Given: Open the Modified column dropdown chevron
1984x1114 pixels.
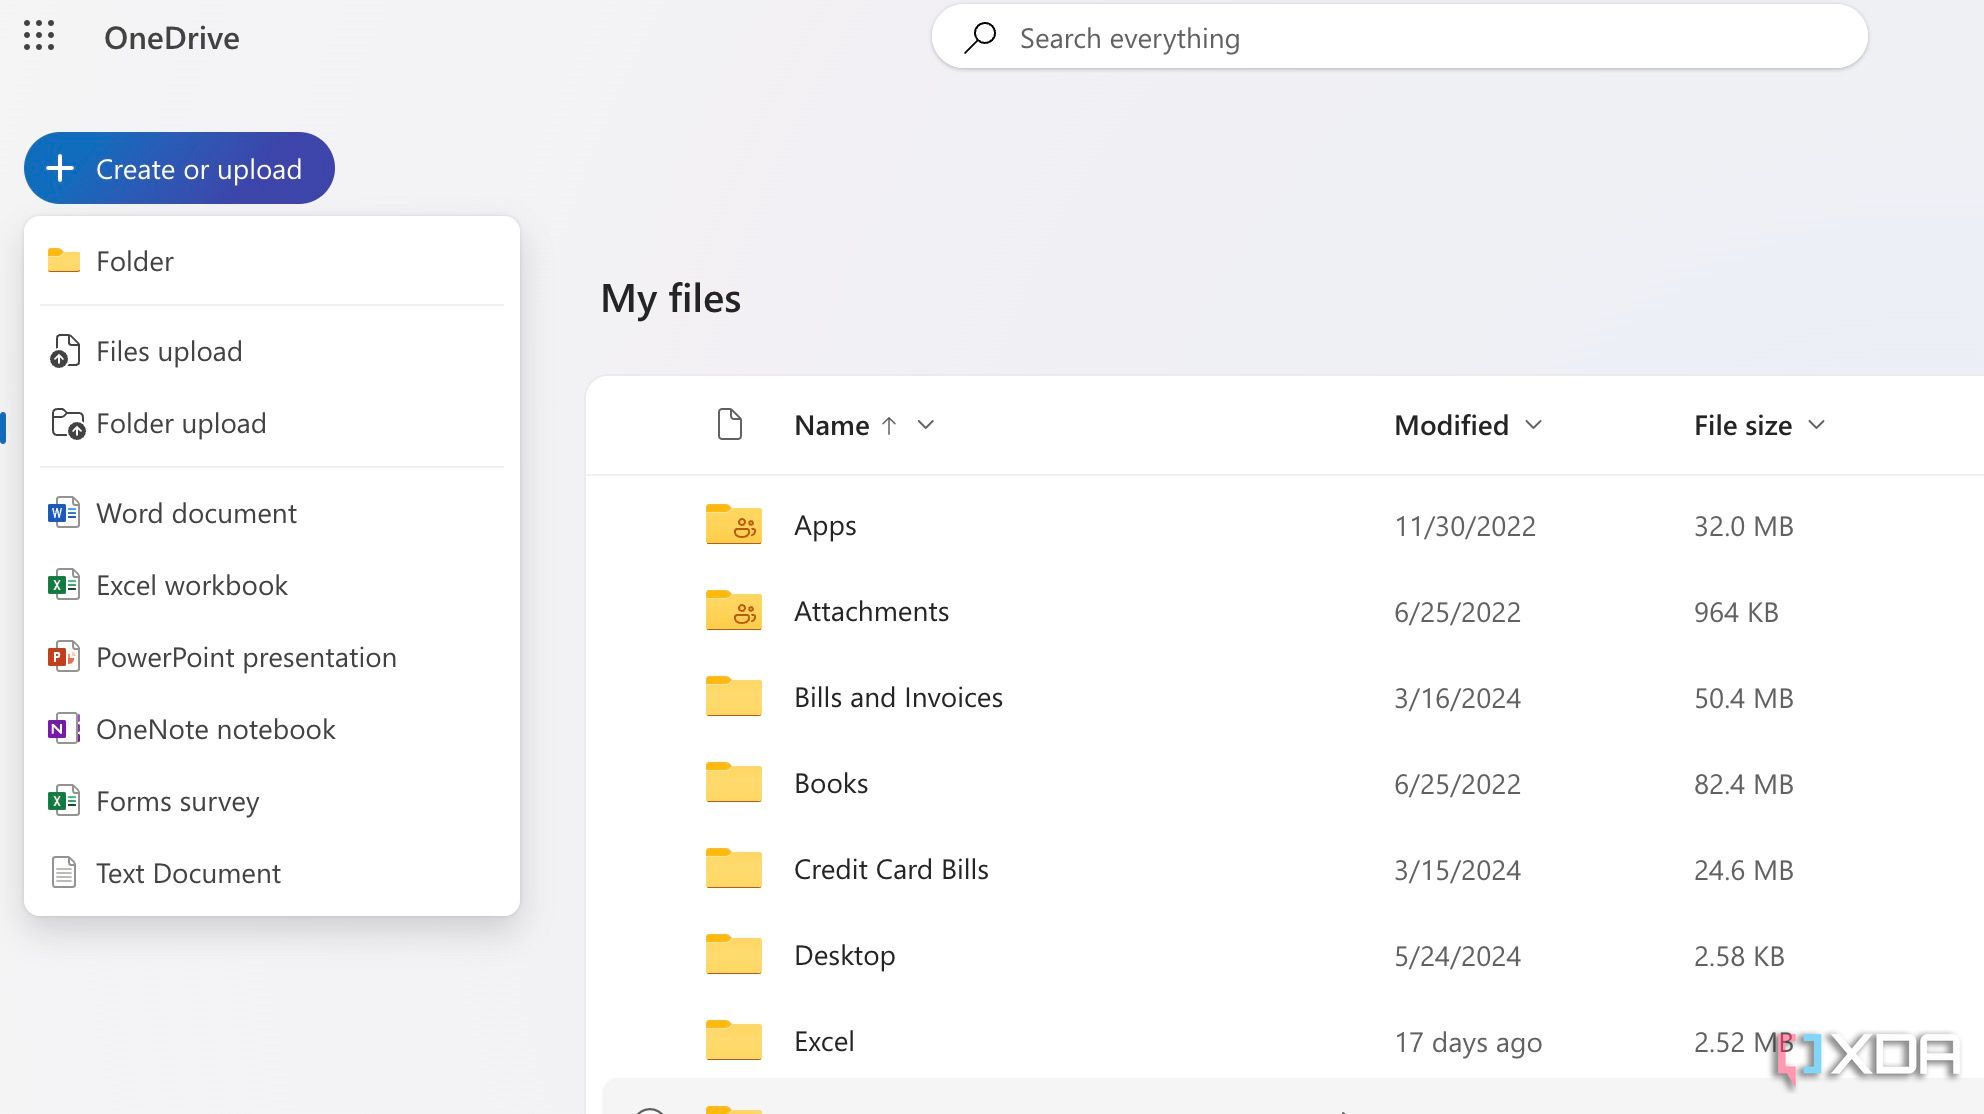Looking at the screenshot, I should pos(1533,425).
